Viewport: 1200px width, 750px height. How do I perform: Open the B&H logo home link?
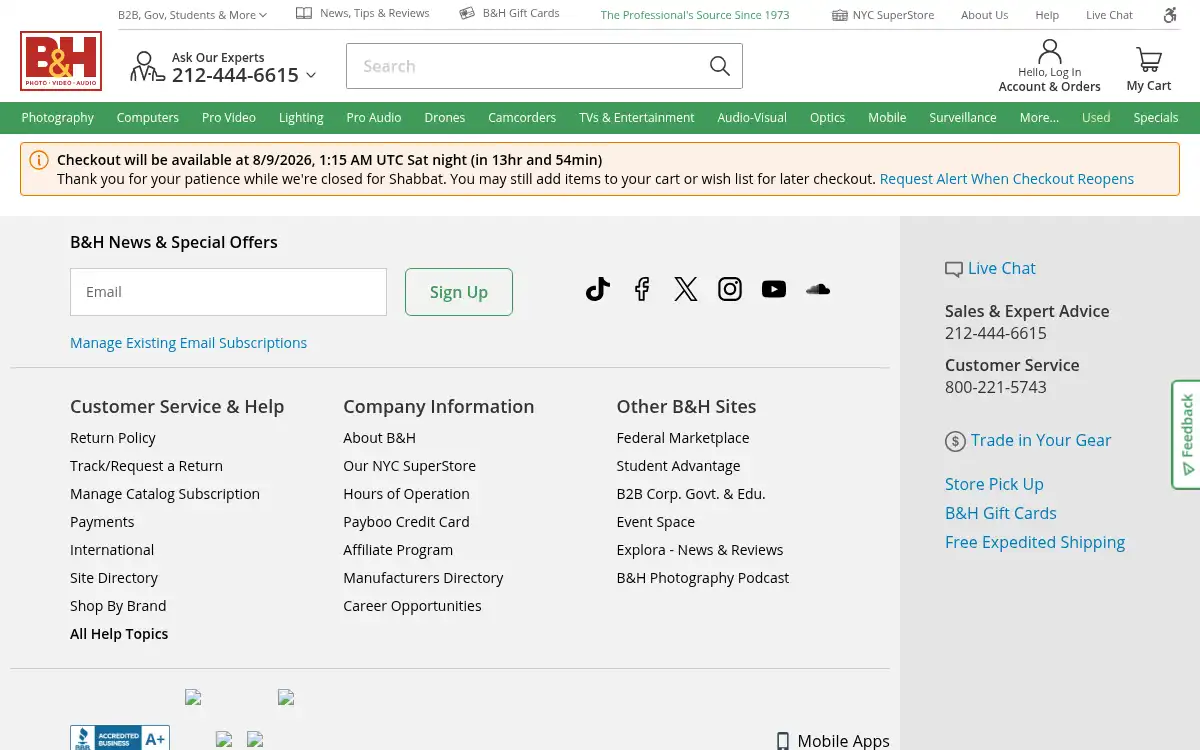61,61
